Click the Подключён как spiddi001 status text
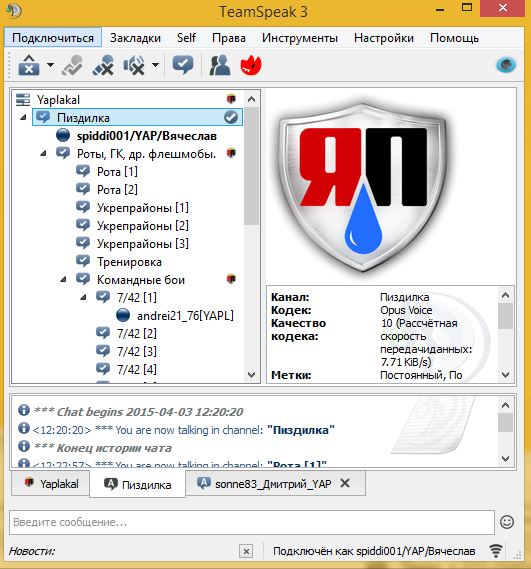531x569 pixels. point(374,551)
